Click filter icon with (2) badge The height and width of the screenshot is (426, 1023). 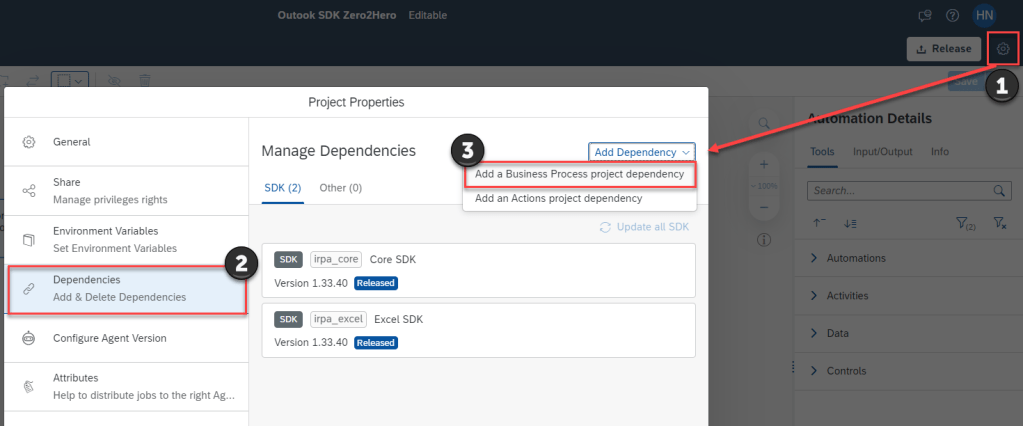click(x=965, y=224)
